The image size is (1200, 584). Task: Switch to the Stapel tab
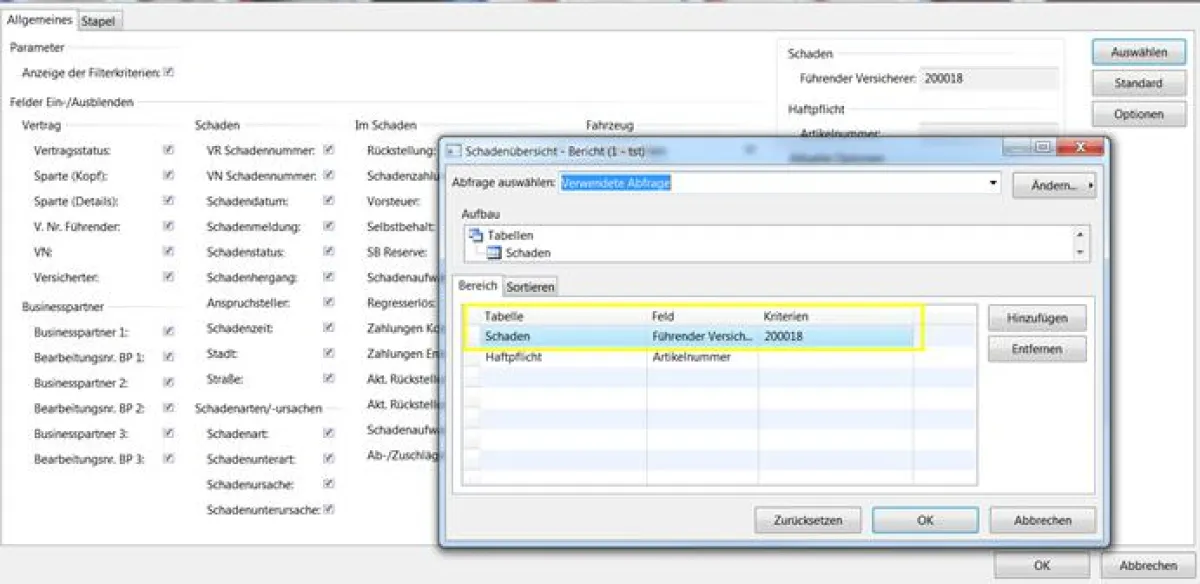click(98, 21)
